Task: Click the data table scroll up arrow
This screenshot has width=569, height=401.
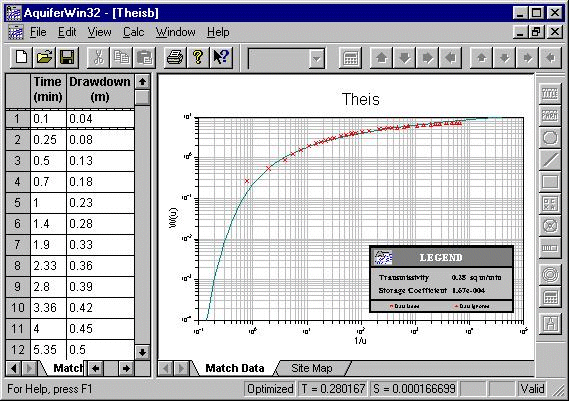Action: pyautogui.click(x=142, y=82)
